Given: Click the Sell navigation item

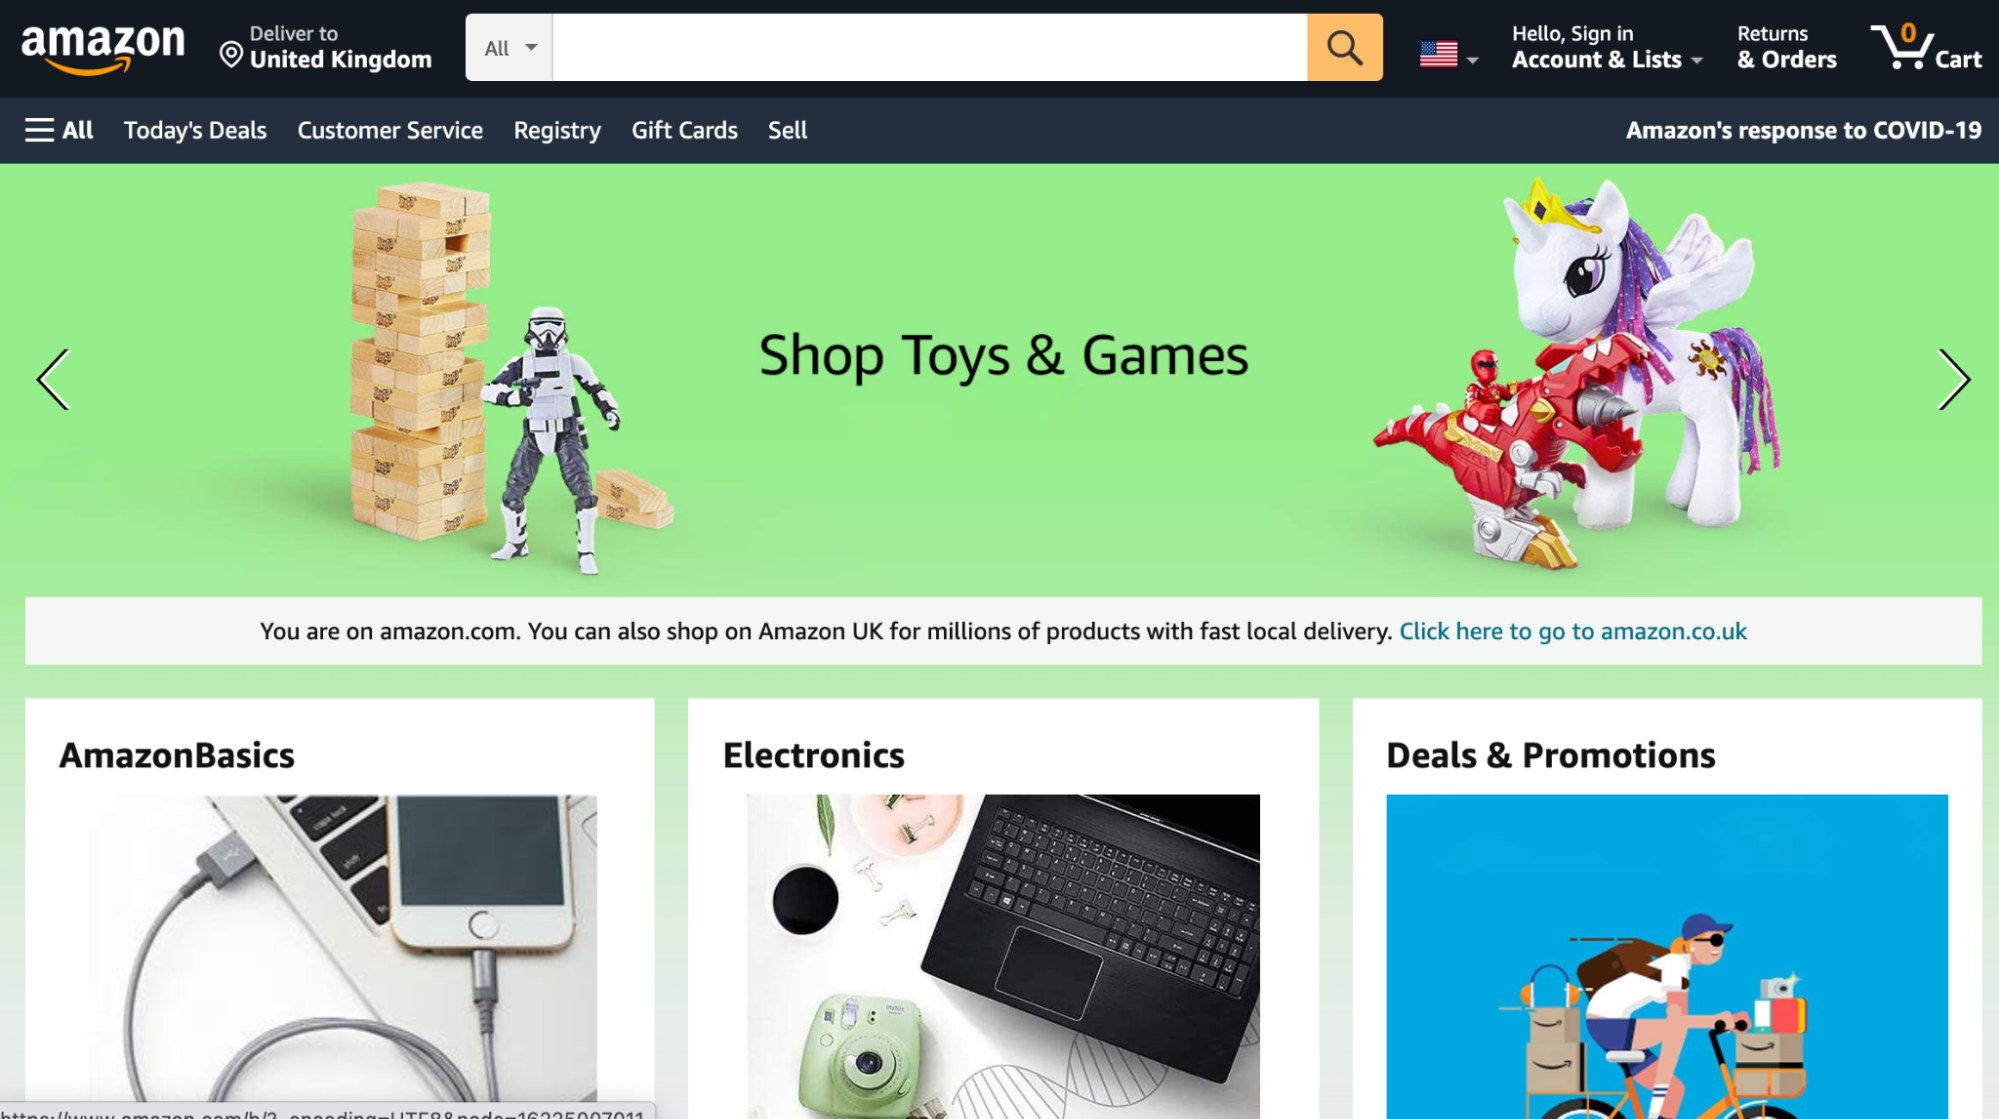Looking at the screenshot, I should [787, 130].
